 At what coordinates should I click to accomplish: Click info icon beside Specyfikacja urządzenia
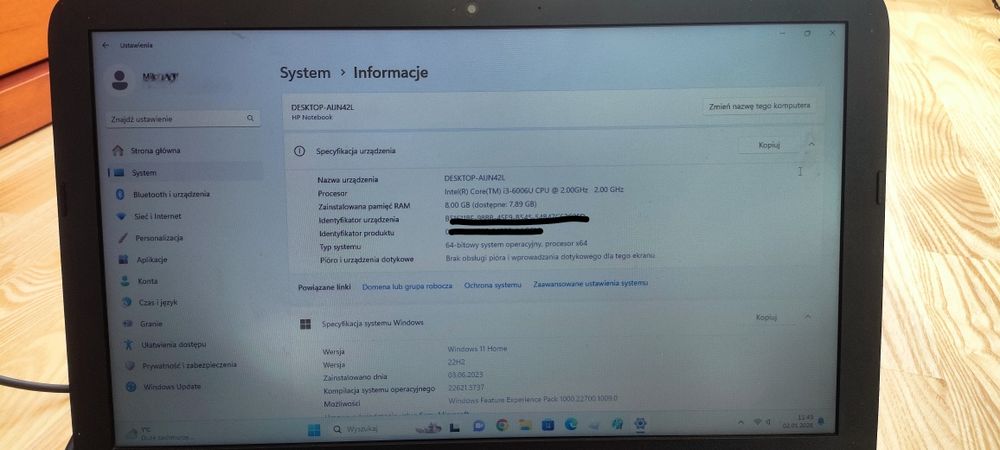(299, 151)
